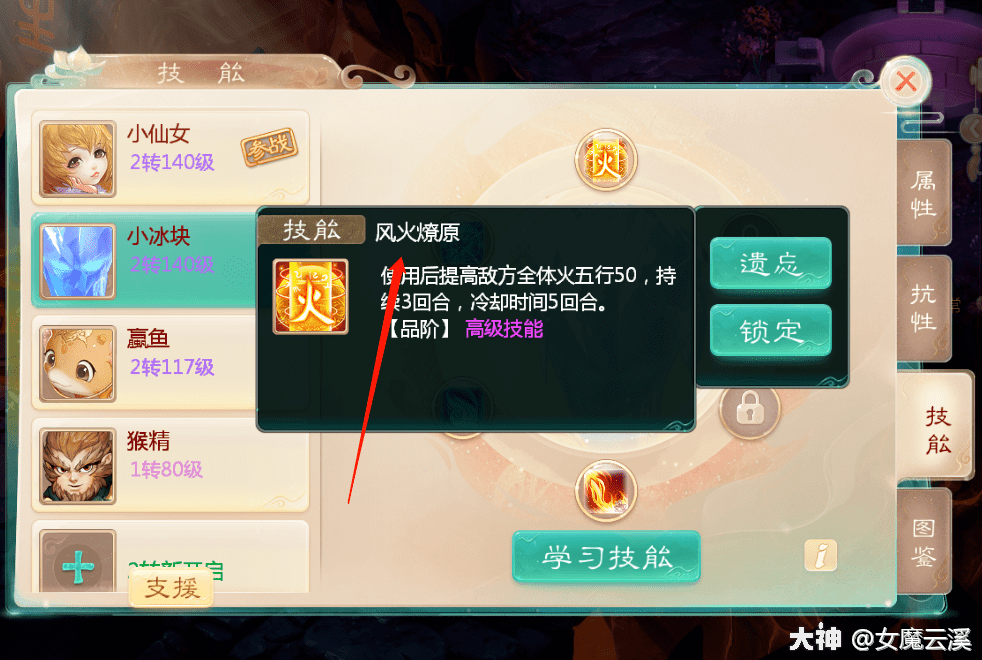Click the 遗忘 forget skill button
982x660 pixels.
coord(770,263)
